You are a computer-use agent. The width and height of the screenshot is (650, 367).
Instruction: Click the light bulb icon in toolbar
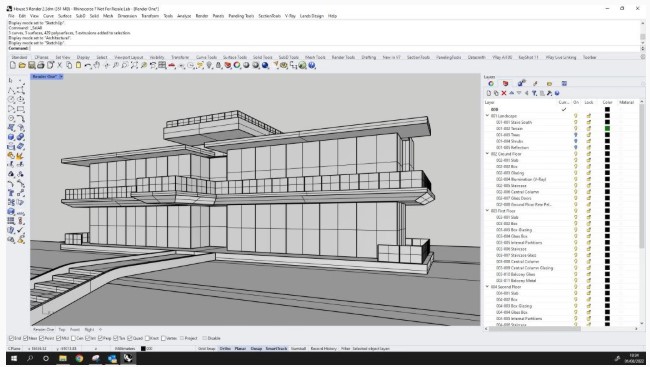[x=209, y=65]
